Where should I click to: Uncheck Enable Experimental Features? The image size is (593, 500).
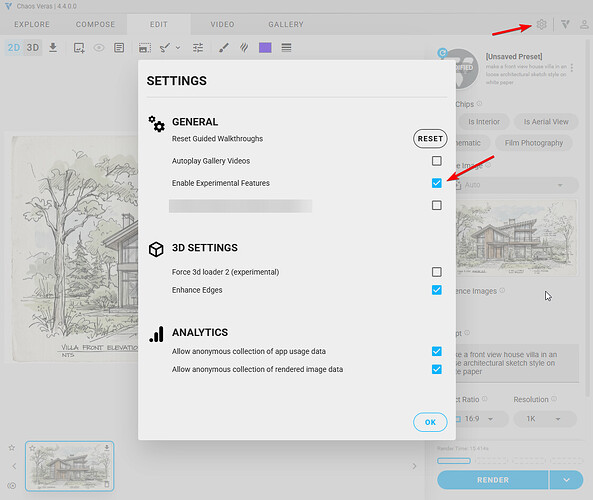tap(436, 183)
